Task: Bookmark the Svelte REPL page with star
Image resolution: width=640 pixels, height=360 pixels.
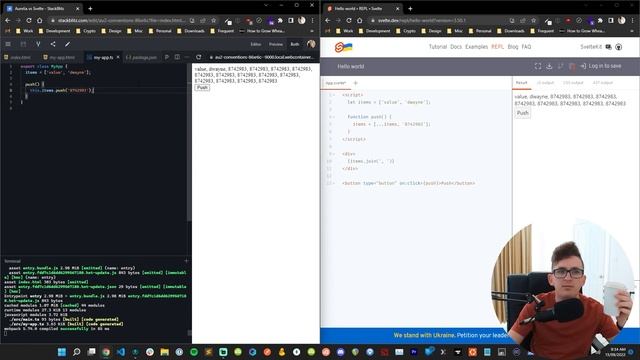Action: [x=533, y=20]
